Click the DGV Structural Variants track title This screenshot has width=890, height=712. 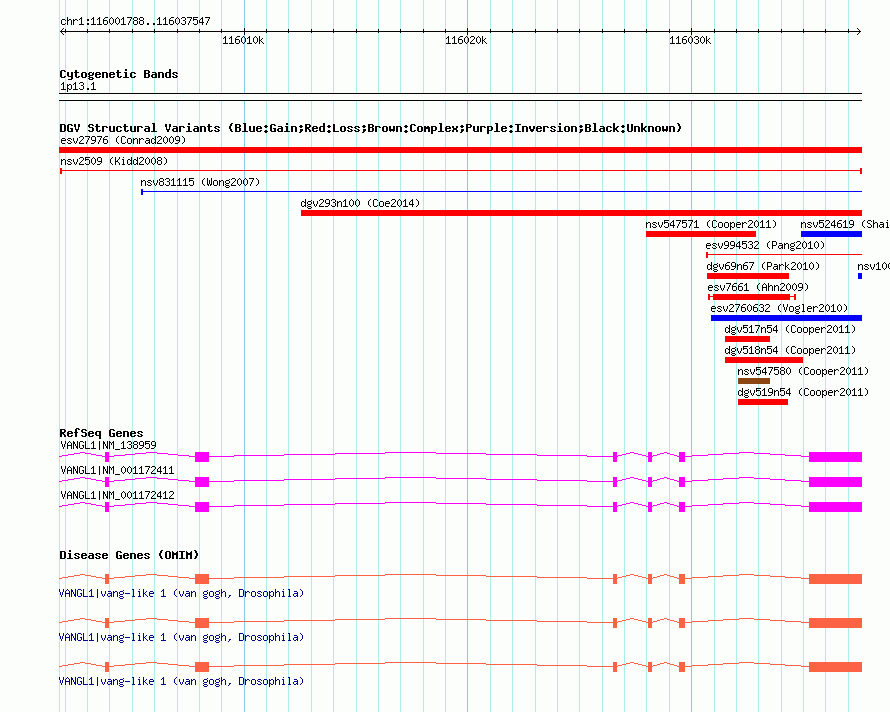pos(371,128)
